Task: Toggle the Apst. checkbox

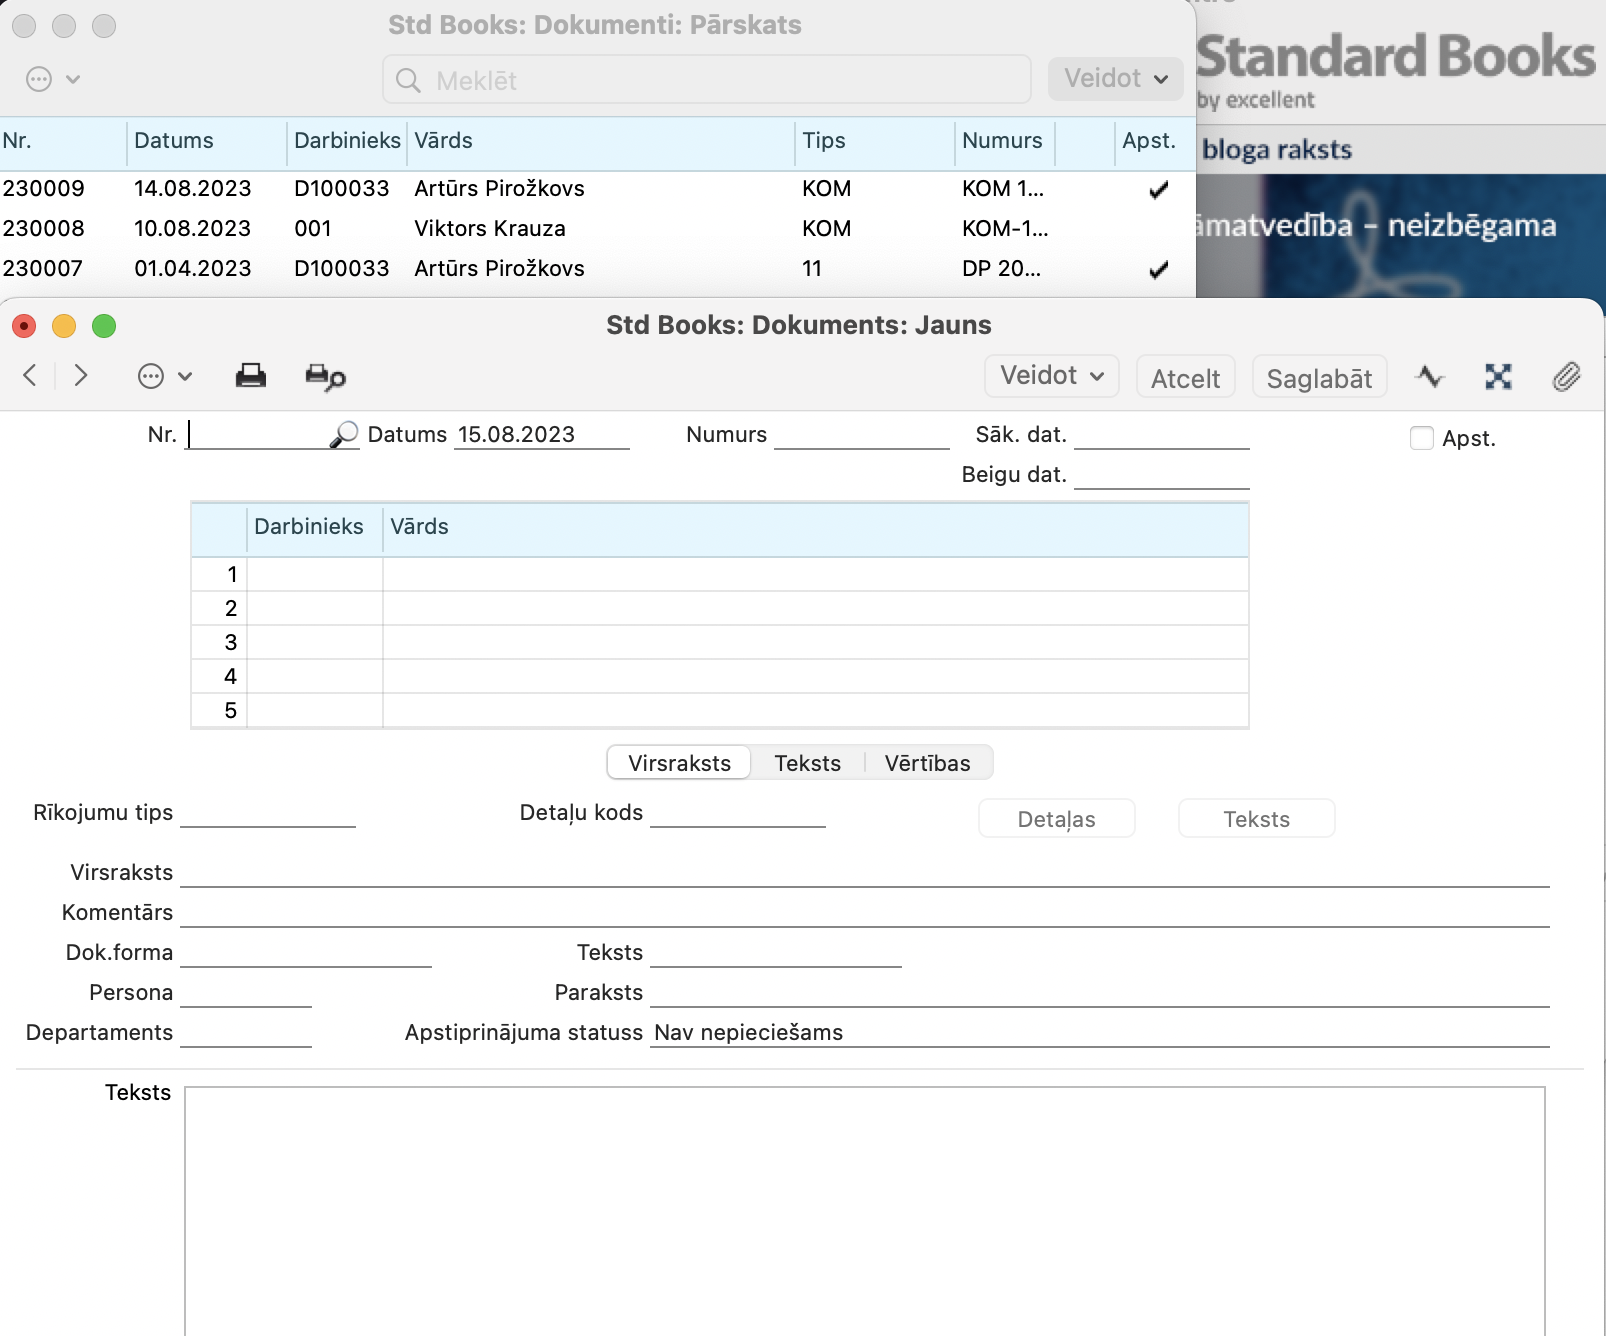Action: tap(1421, 438)
